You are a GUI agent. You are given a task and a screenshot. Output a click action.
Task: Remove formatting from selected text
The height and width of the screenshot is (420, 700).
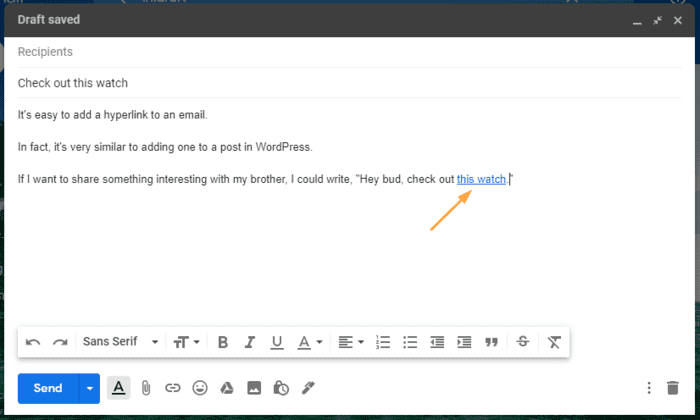(554, 342)
